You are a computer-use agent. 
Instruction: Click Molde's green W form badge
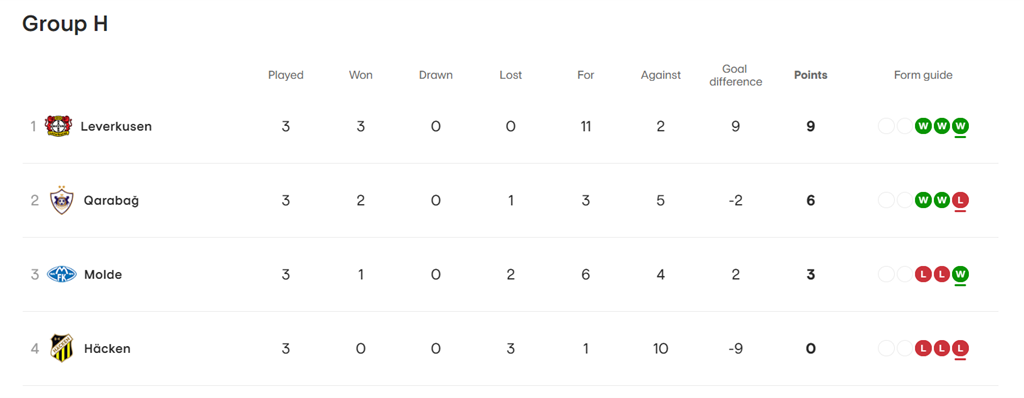[x=960, y=274]
